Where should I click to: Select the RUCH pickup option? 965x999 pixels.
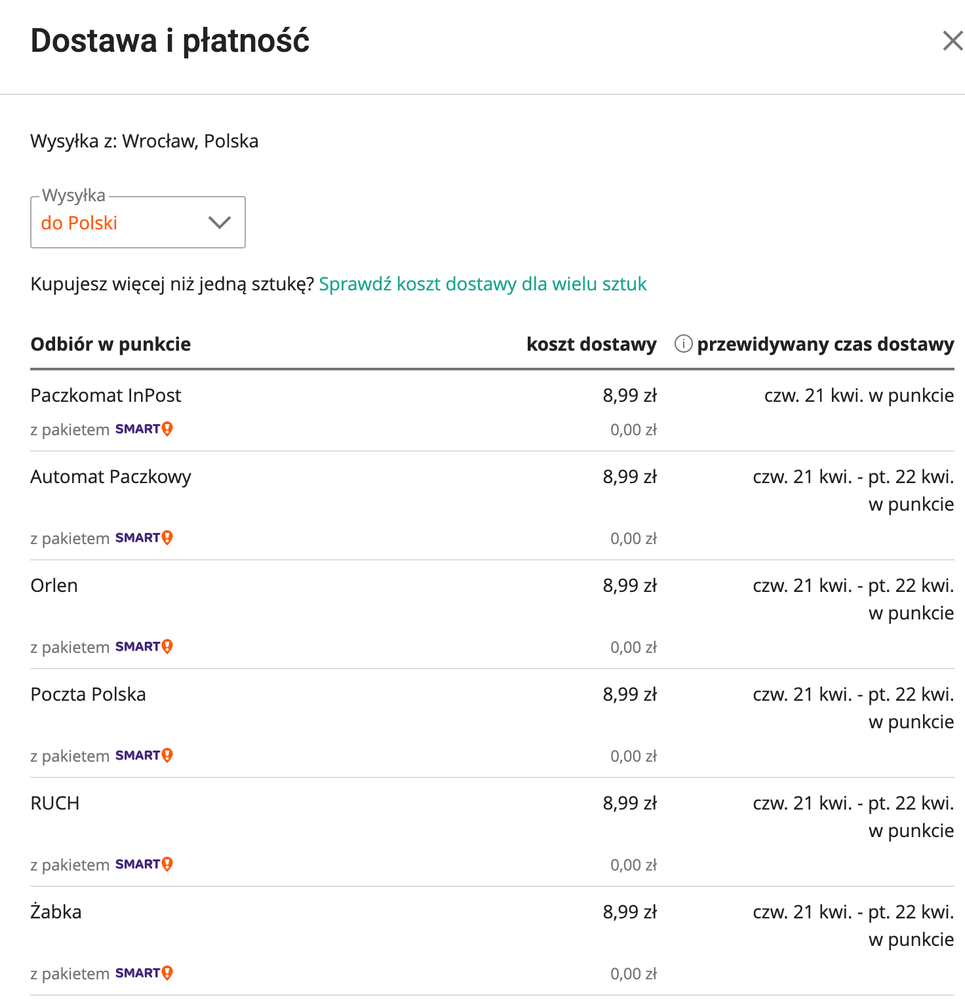click(x=55, y=804)
